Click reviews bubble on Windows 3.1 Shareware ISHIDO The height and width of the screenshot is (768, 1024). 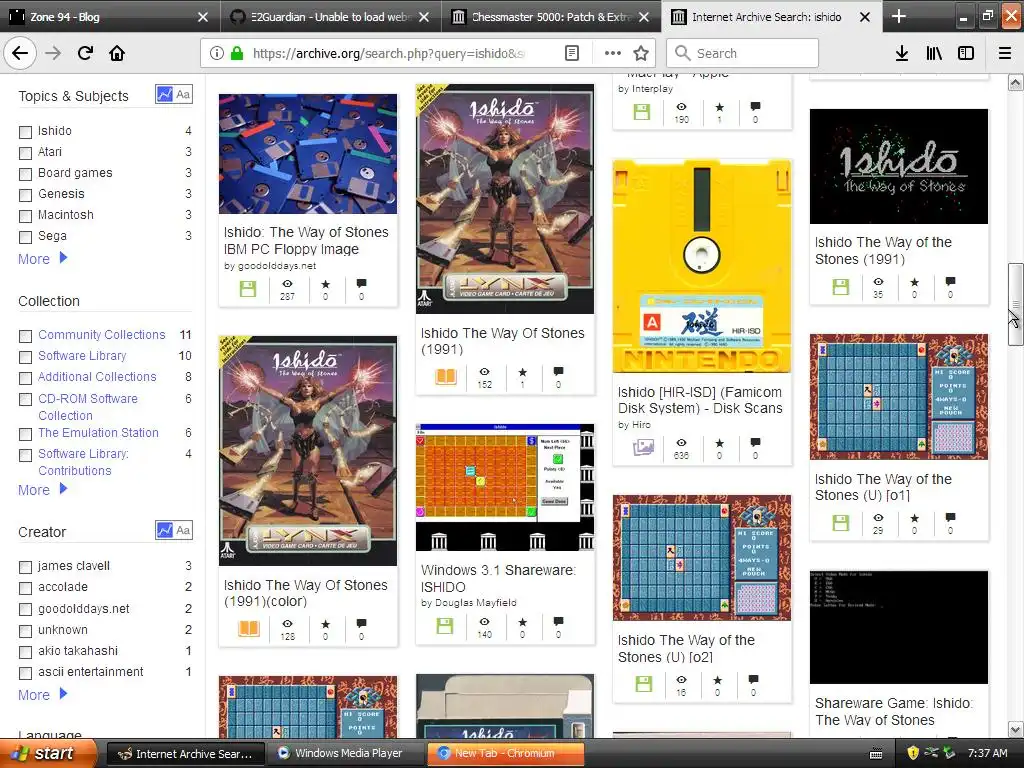558,621
